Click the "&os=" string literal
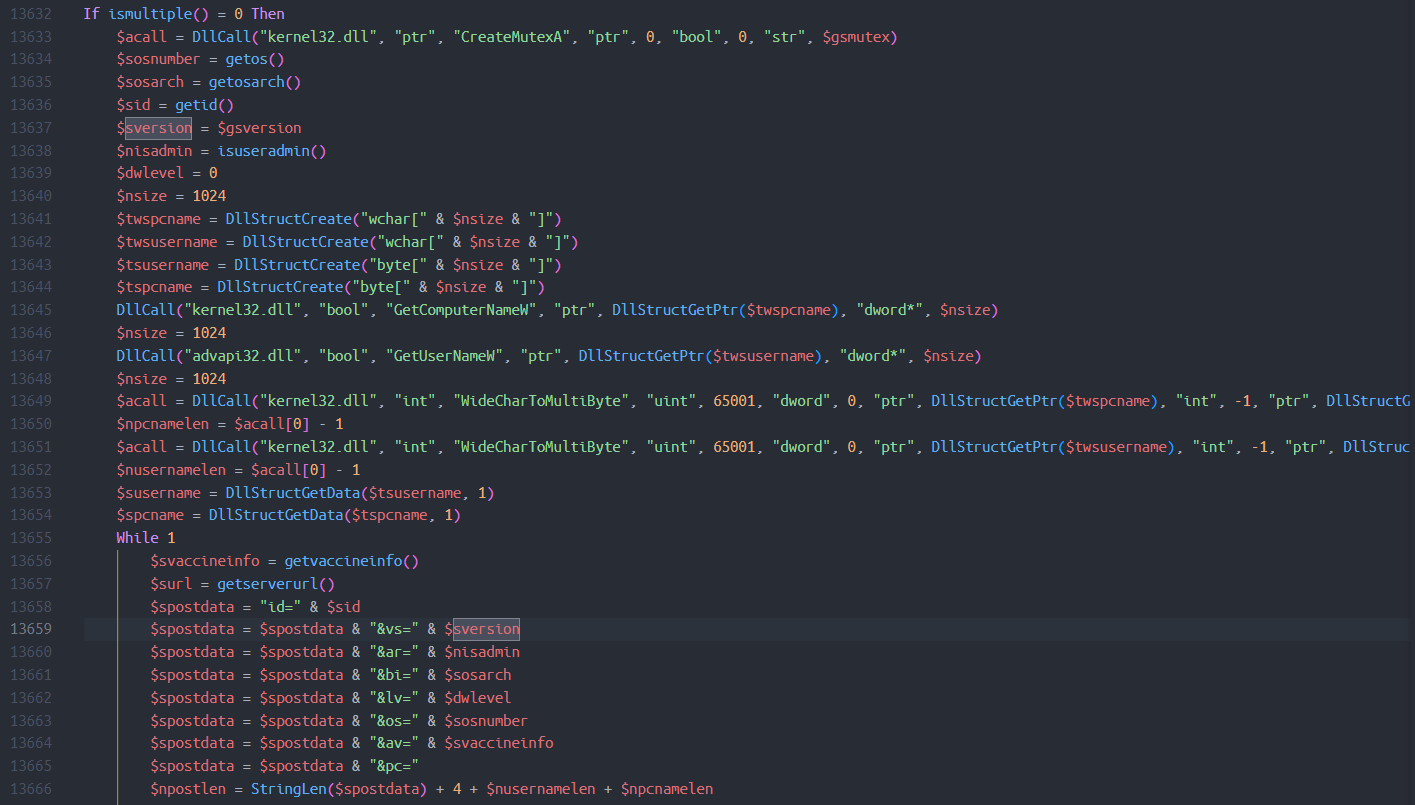The height and width of the screenshot is (805, 1415). point(394,721)
